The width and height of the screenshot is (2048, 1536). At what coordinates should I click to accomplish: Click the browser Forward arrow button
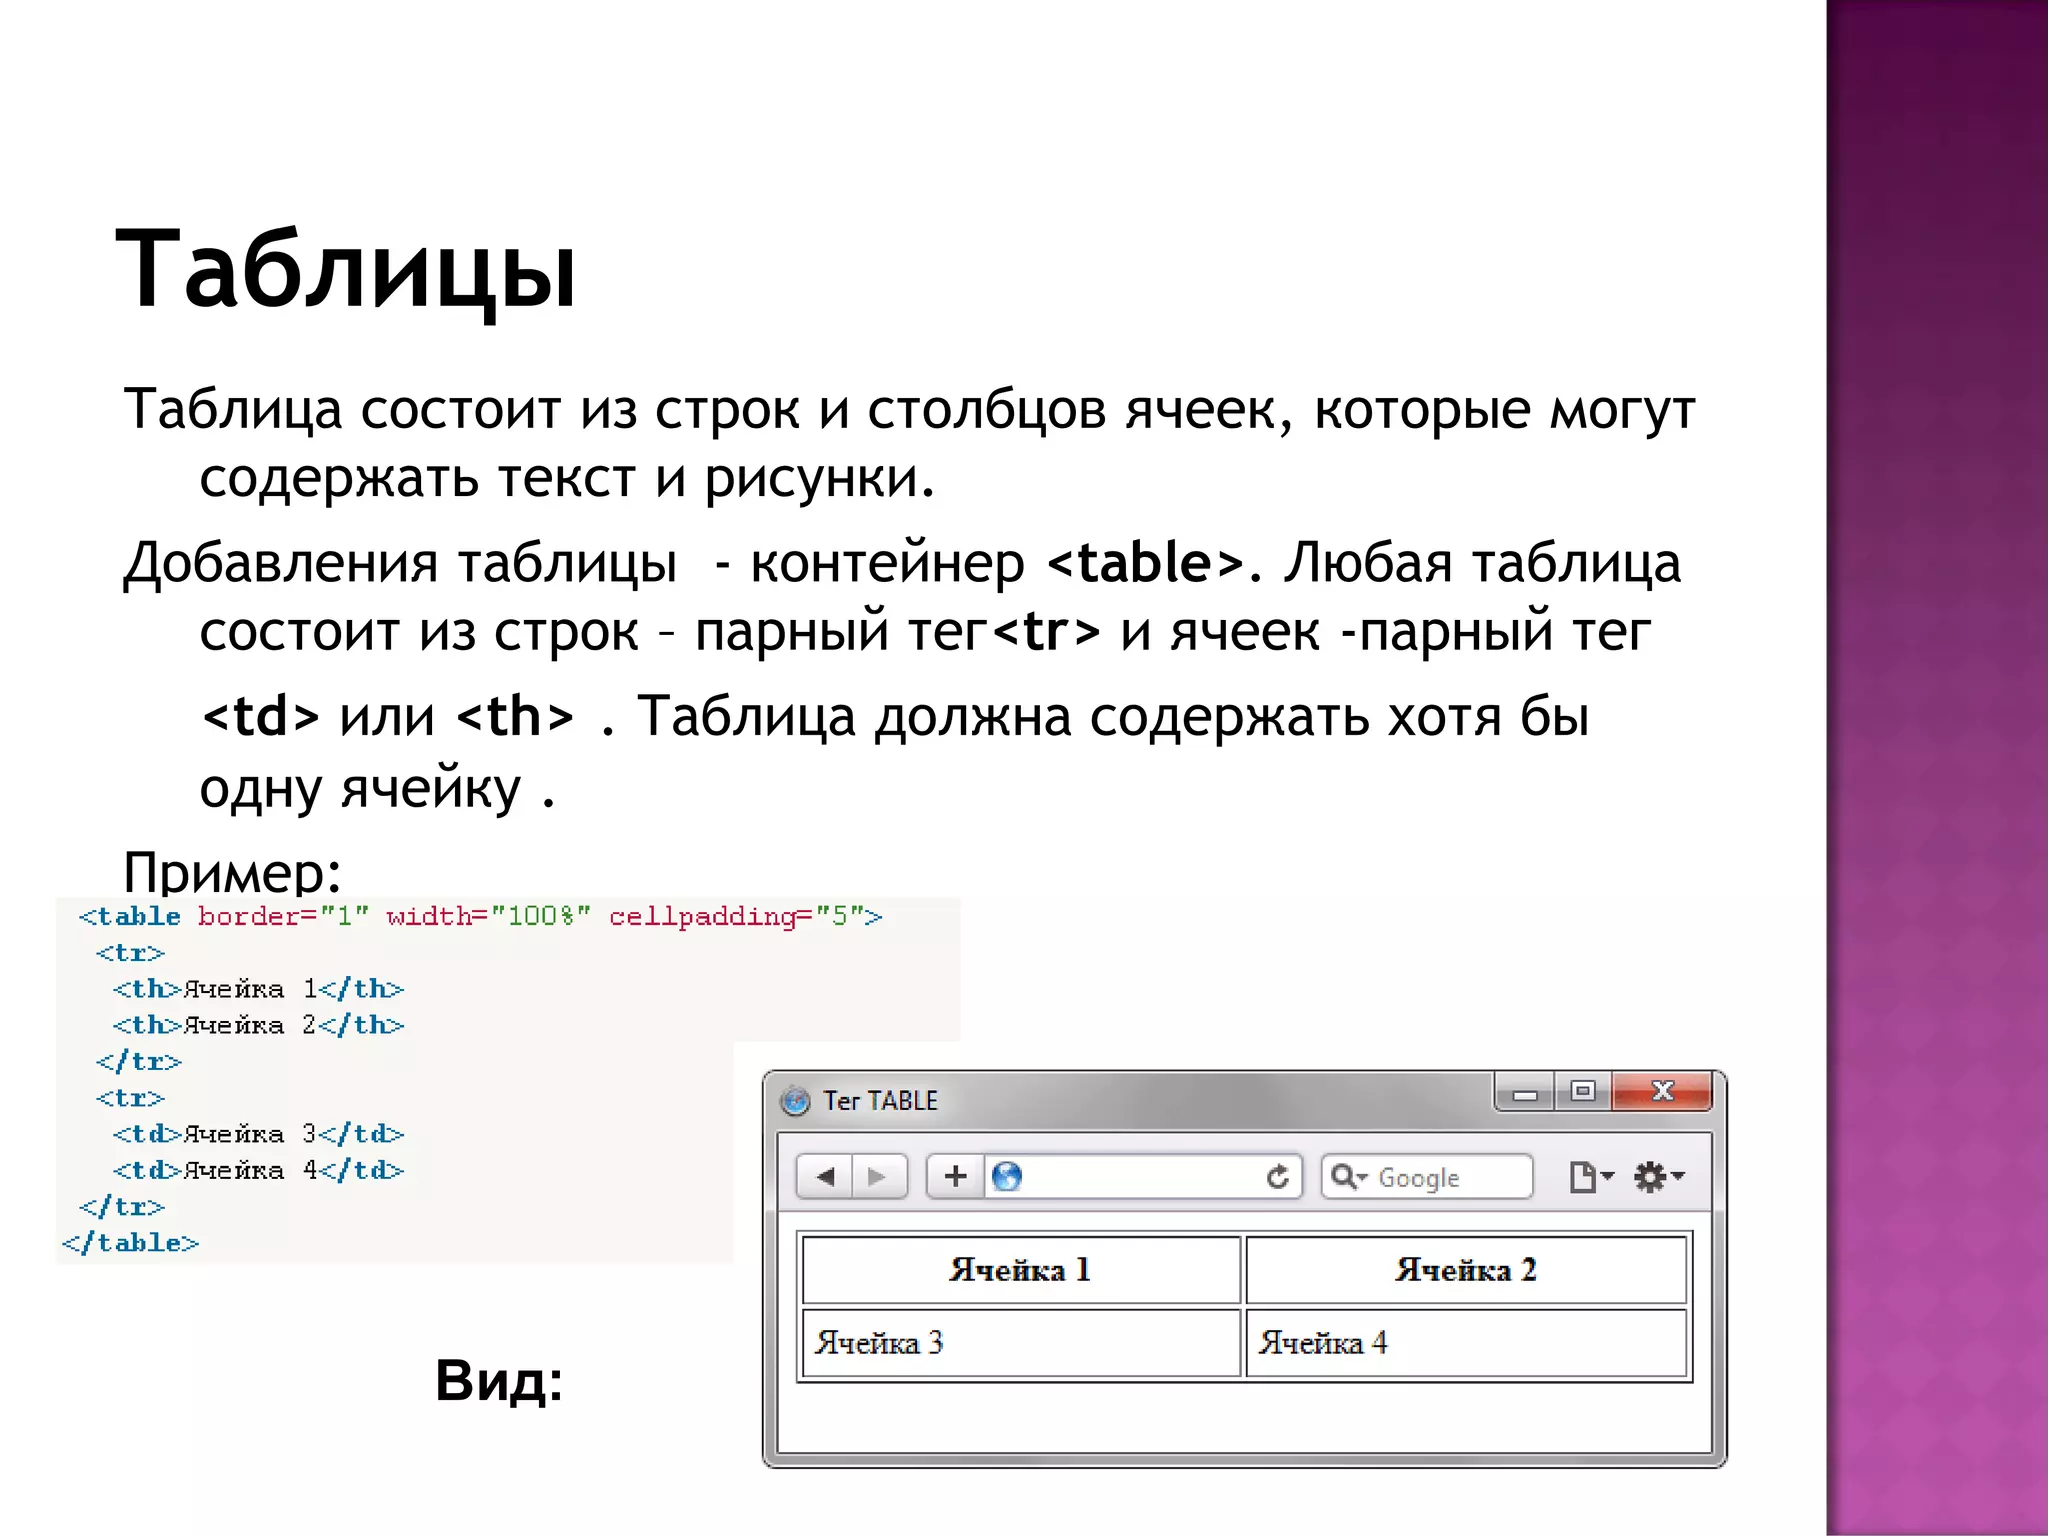point(879,1176)
